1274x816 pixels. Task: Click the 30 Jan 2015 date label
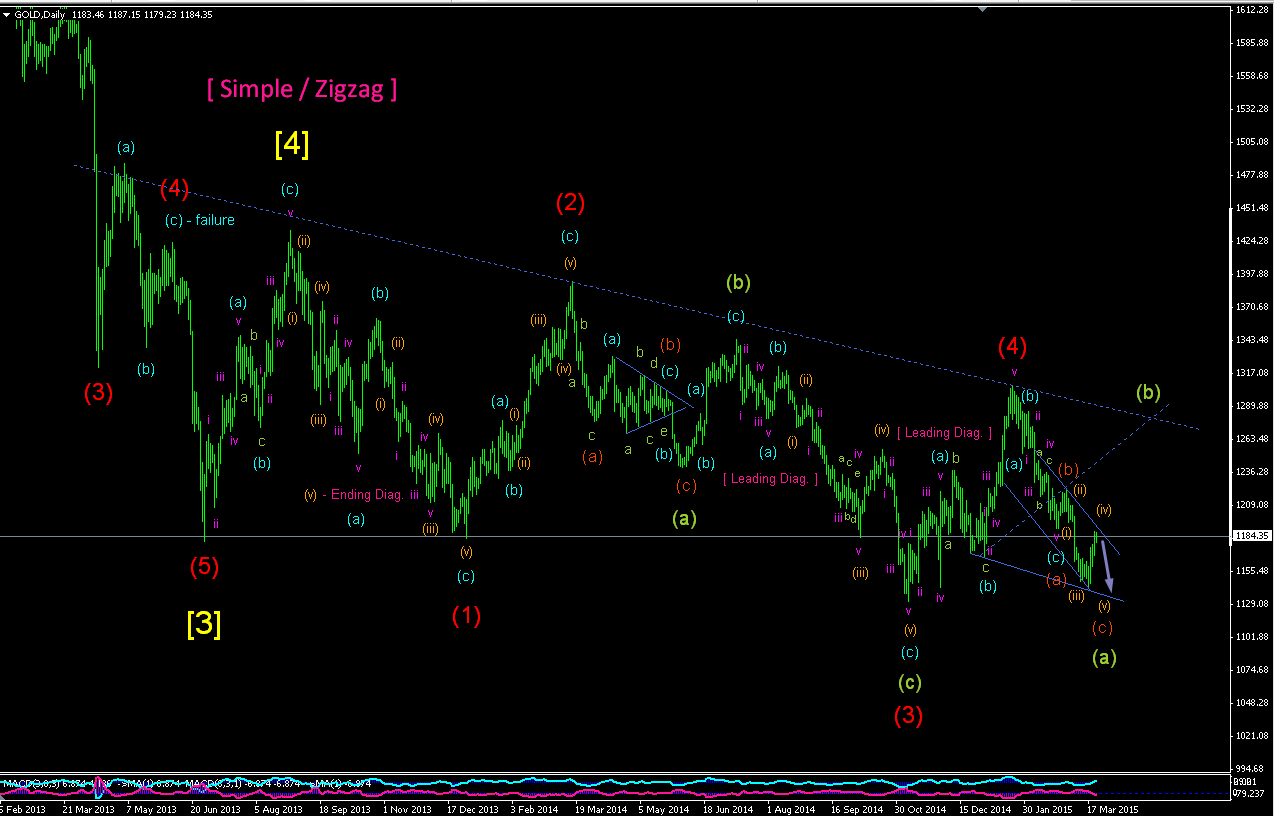(x=1048, y=808)
